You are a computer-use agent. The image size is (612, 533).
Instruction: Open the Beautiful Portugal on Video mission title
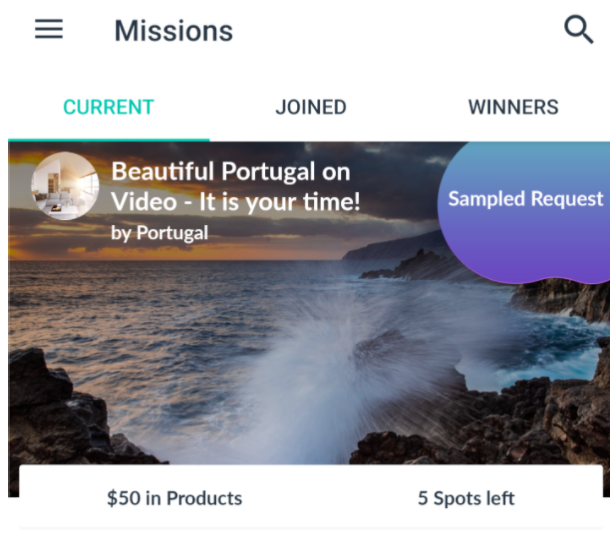(x=235, y=187)
